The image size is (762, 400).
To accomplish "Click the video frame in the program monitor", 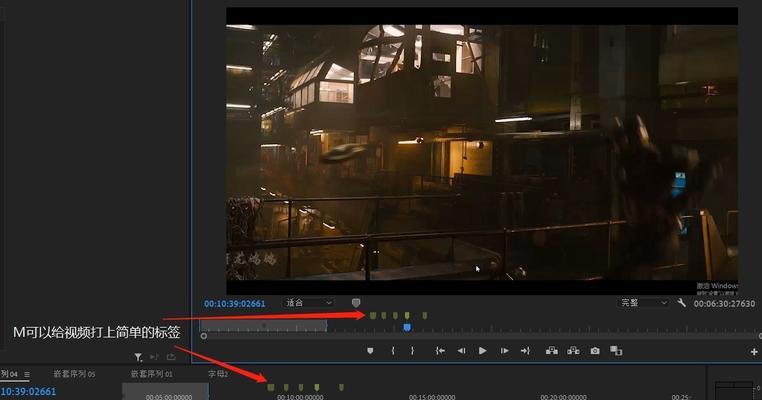I will [482, 151].
